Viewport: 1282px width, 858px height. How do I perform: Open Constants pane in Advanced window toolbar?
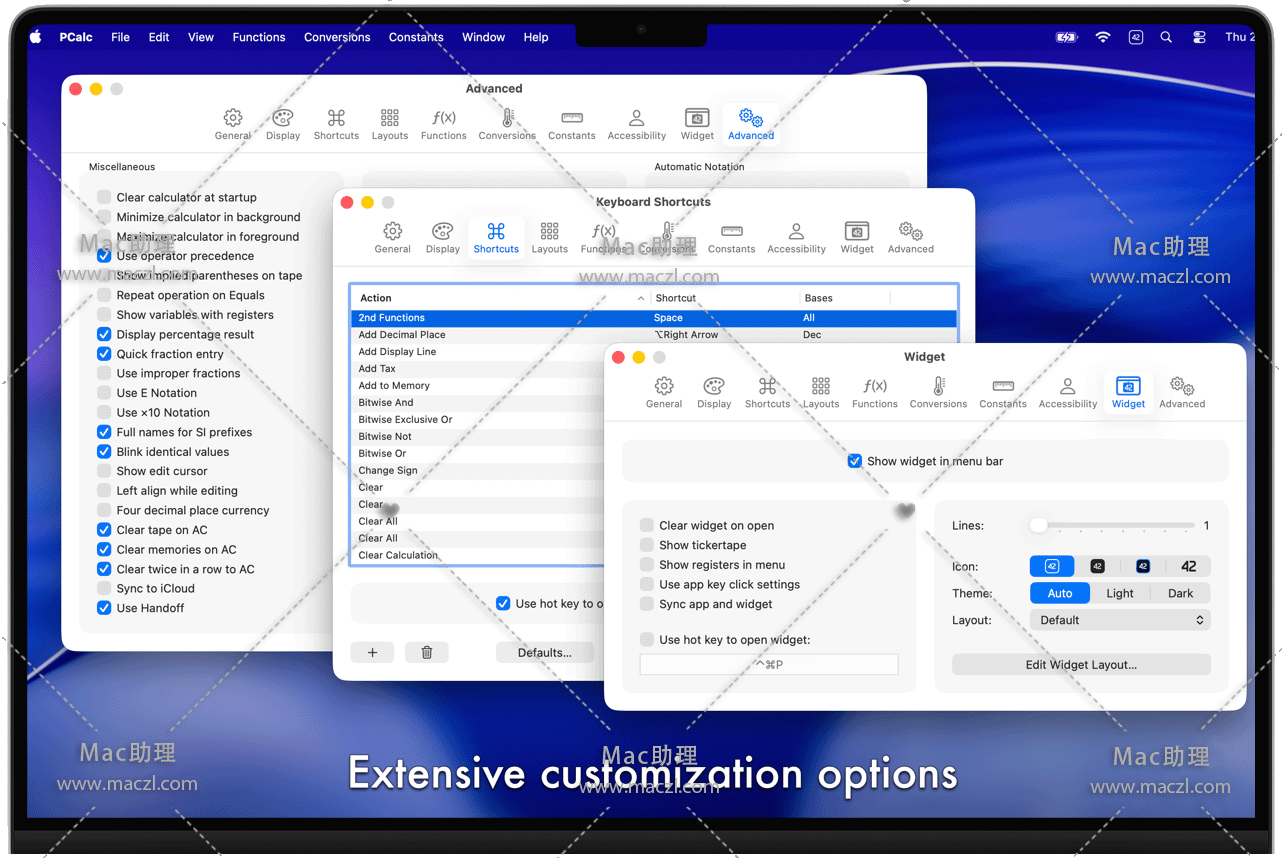[x=571, y=124]
